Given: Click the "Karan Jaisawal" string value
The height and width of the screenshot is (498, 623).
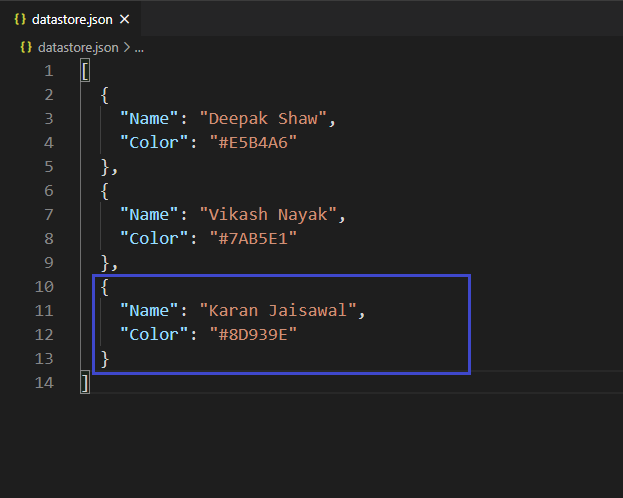Looking at the screenshot, I should 278,310.
